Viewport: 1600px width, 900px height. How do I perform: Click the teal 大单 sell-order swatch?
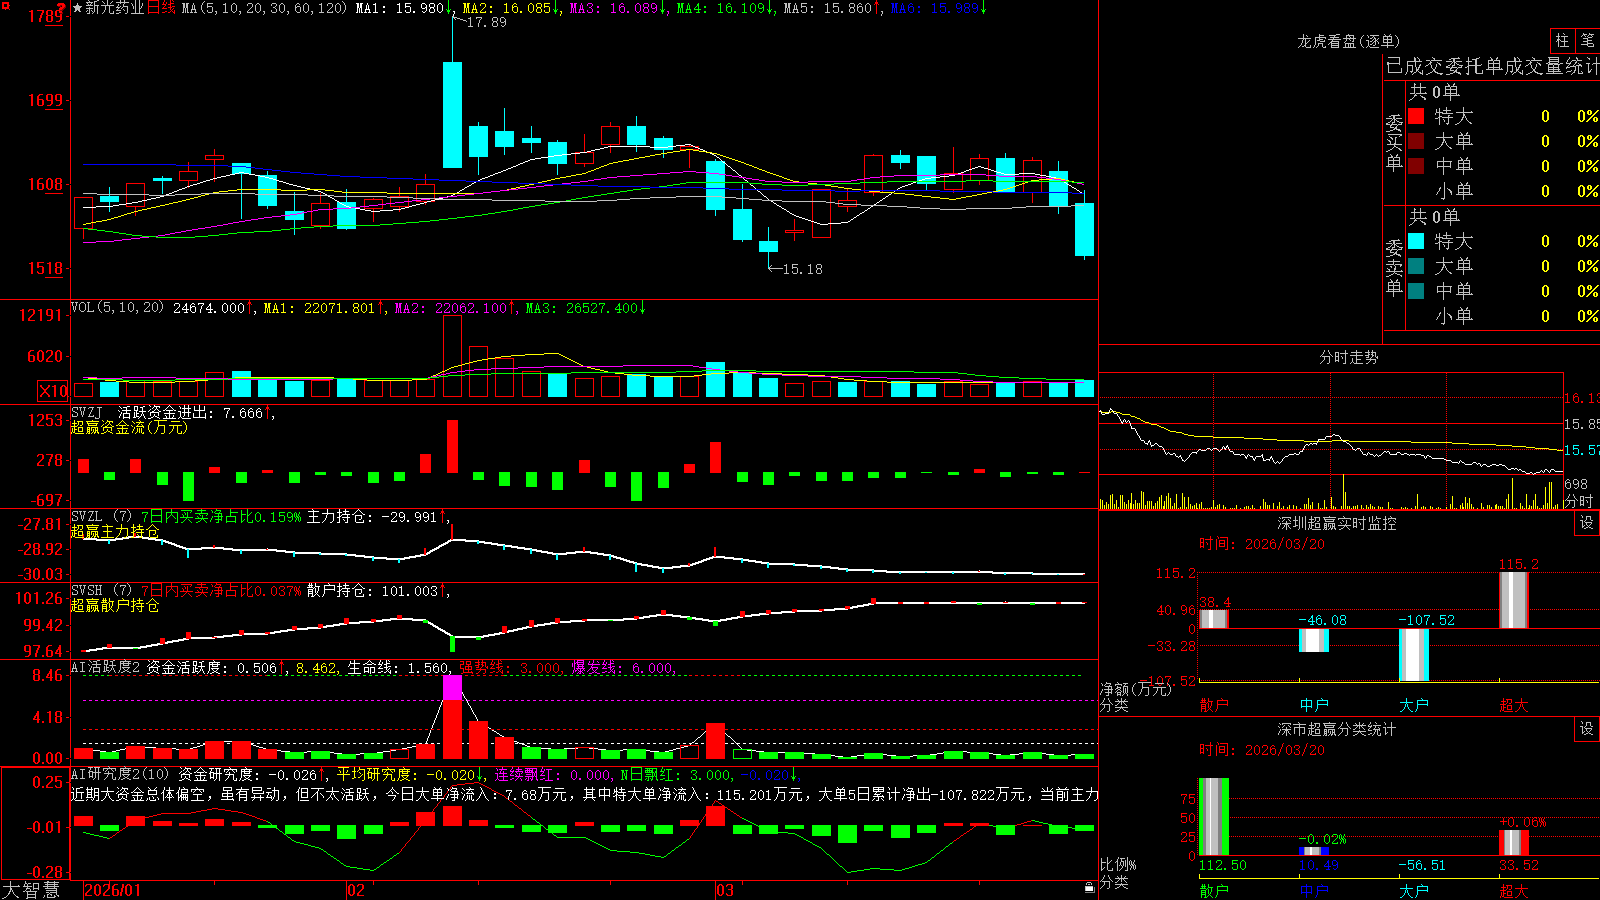point(1416,266)
